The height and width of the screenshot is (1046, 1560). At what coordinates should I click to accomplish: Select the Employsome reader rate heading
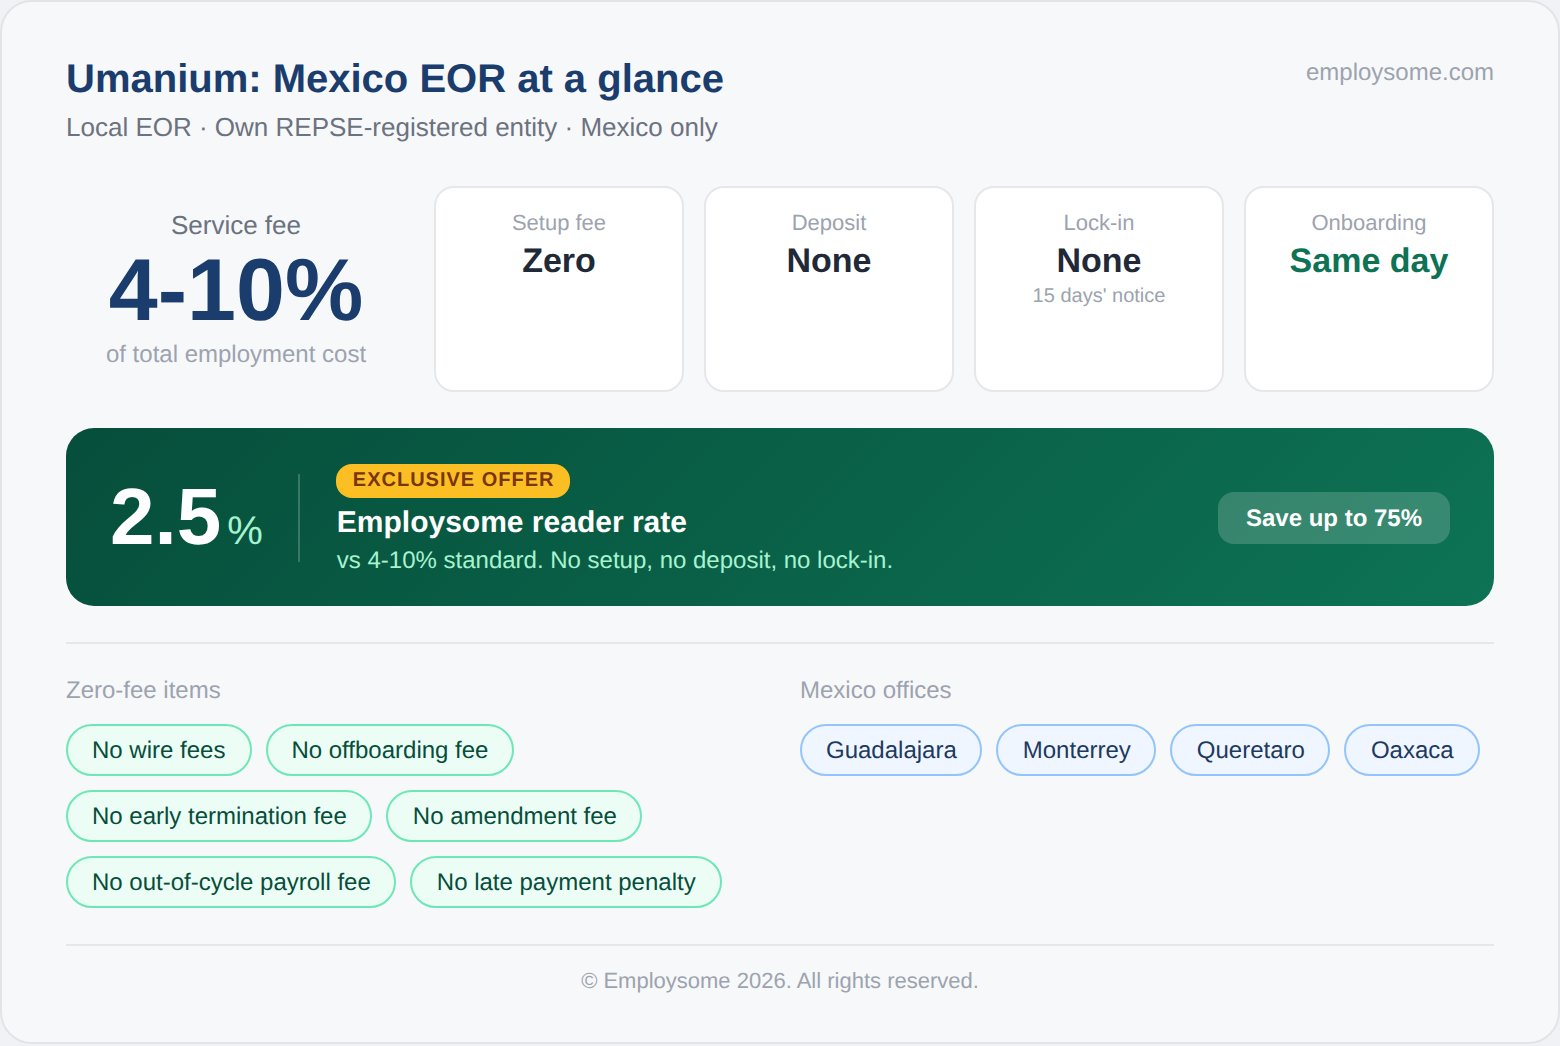511,522
